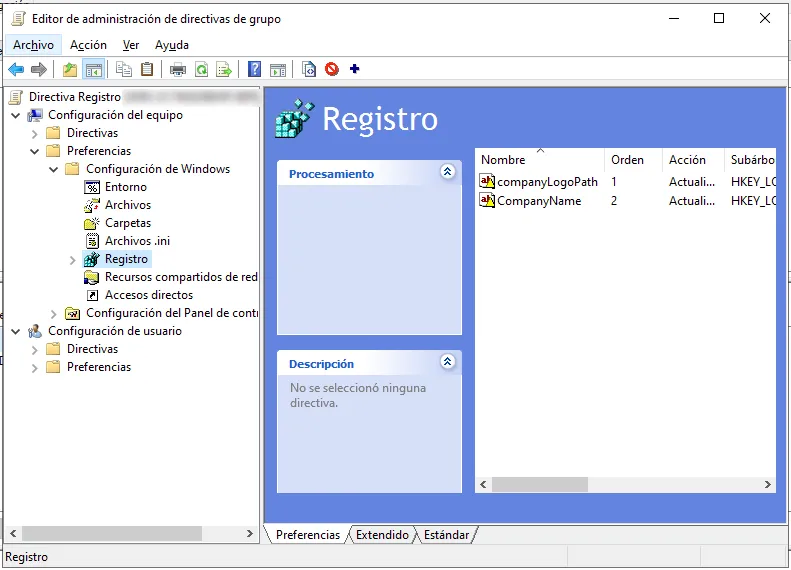Collapse Preferencias under Configuración del equipo
791x570 pixels.
[34, 151]
